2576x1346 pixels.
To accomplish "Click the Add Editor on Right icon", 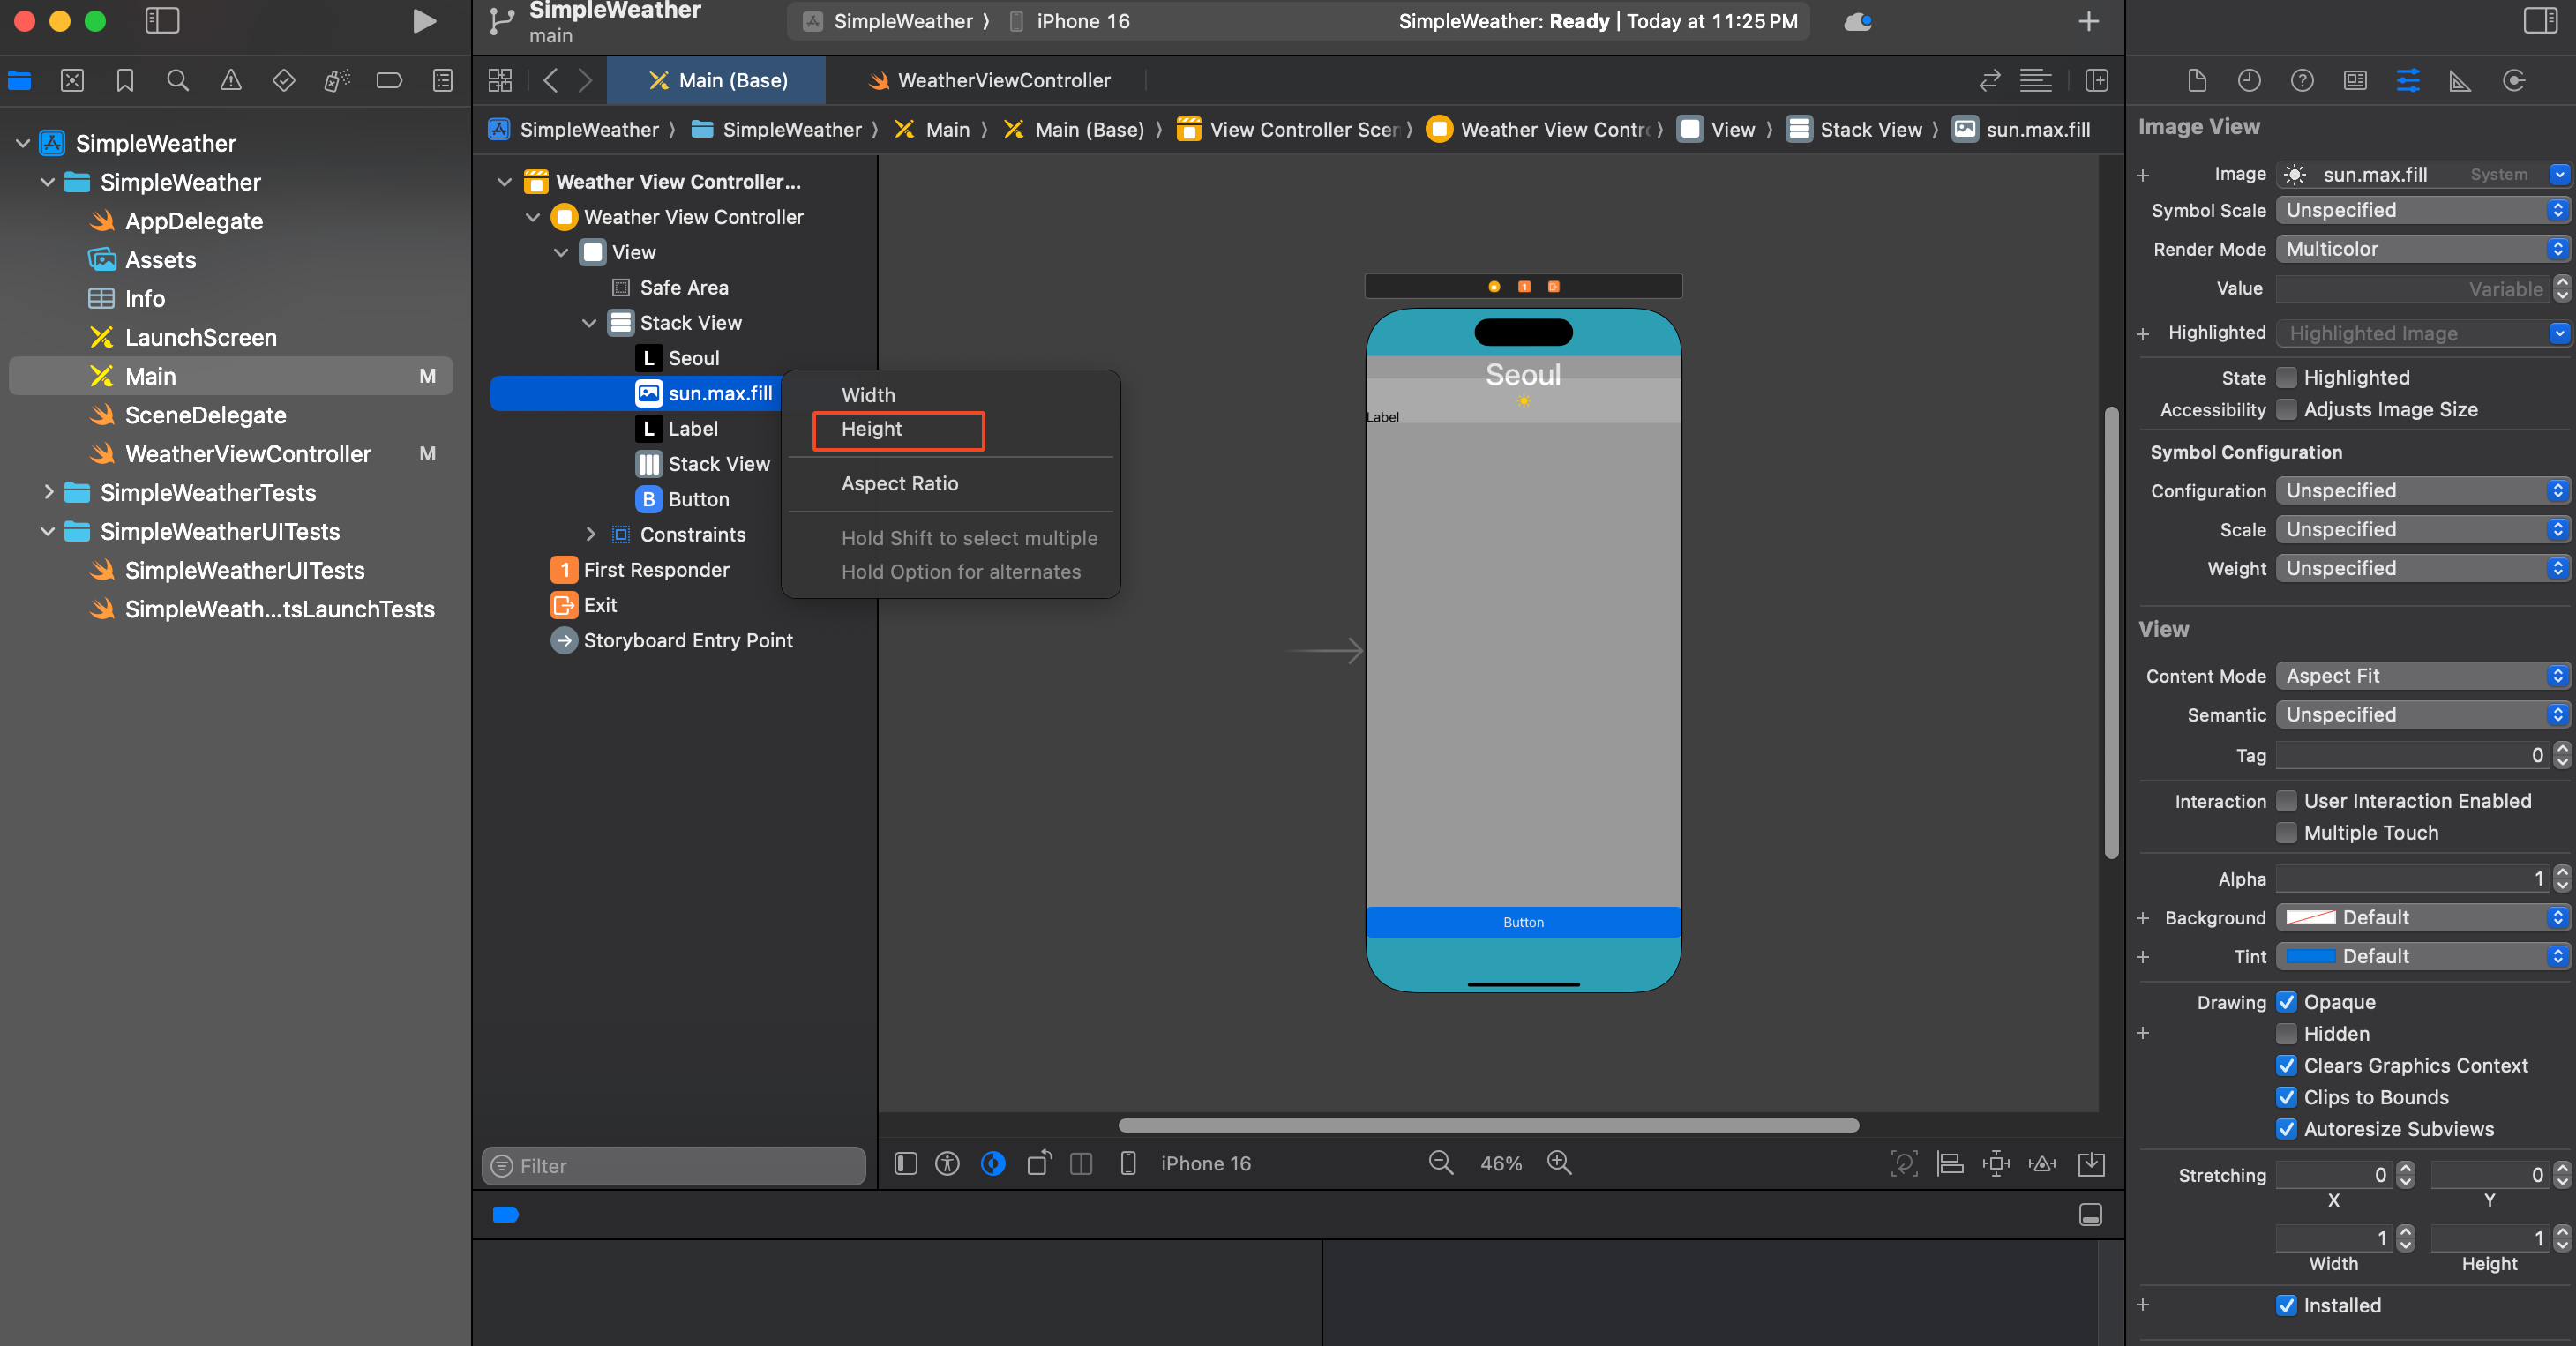I will 2096,81.
